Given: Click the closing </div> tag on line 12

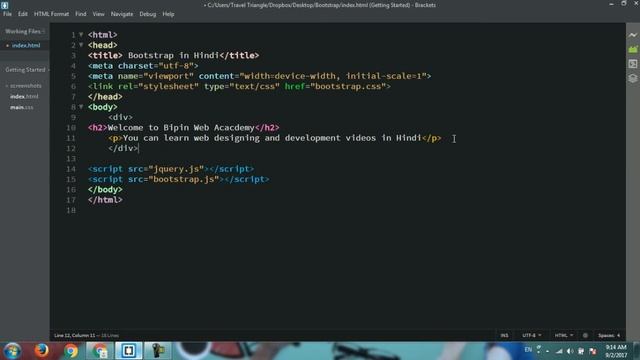Looking at the screenshot, I should click(x=123, y=148).
